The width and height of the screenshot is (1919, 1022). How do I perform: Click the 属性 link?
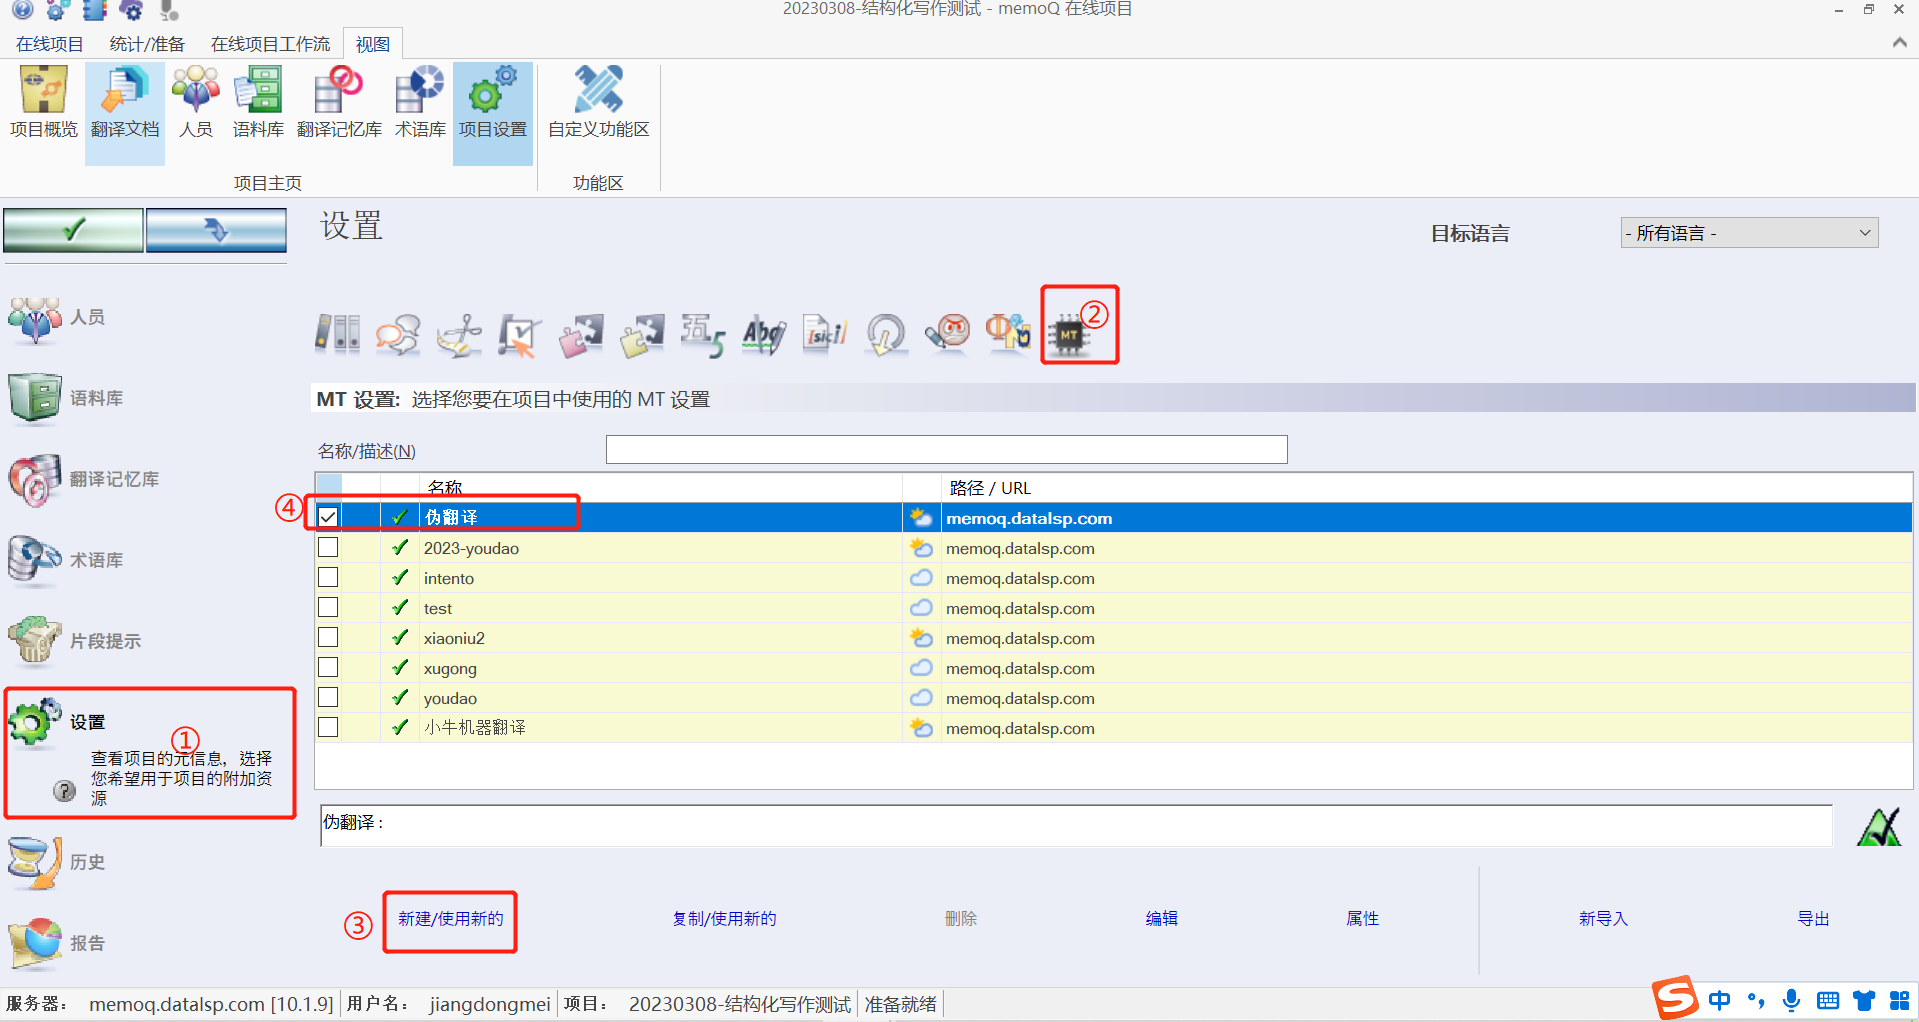[1363, 919]
